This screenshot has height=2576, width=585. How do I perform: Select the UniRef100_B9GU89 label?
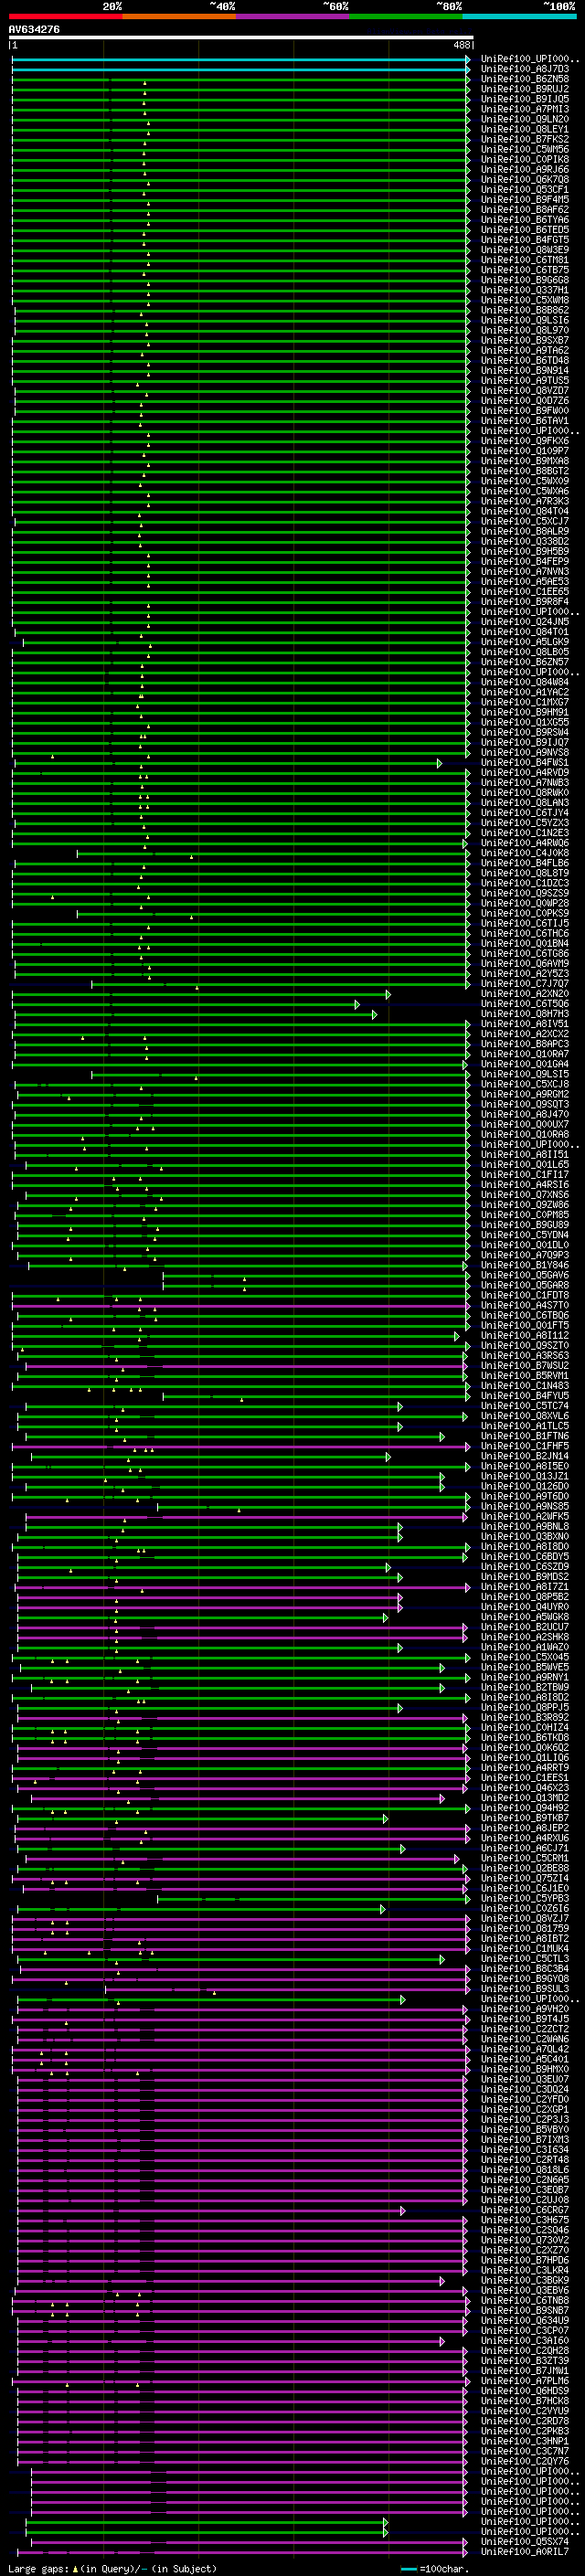tap(525, 1225)
